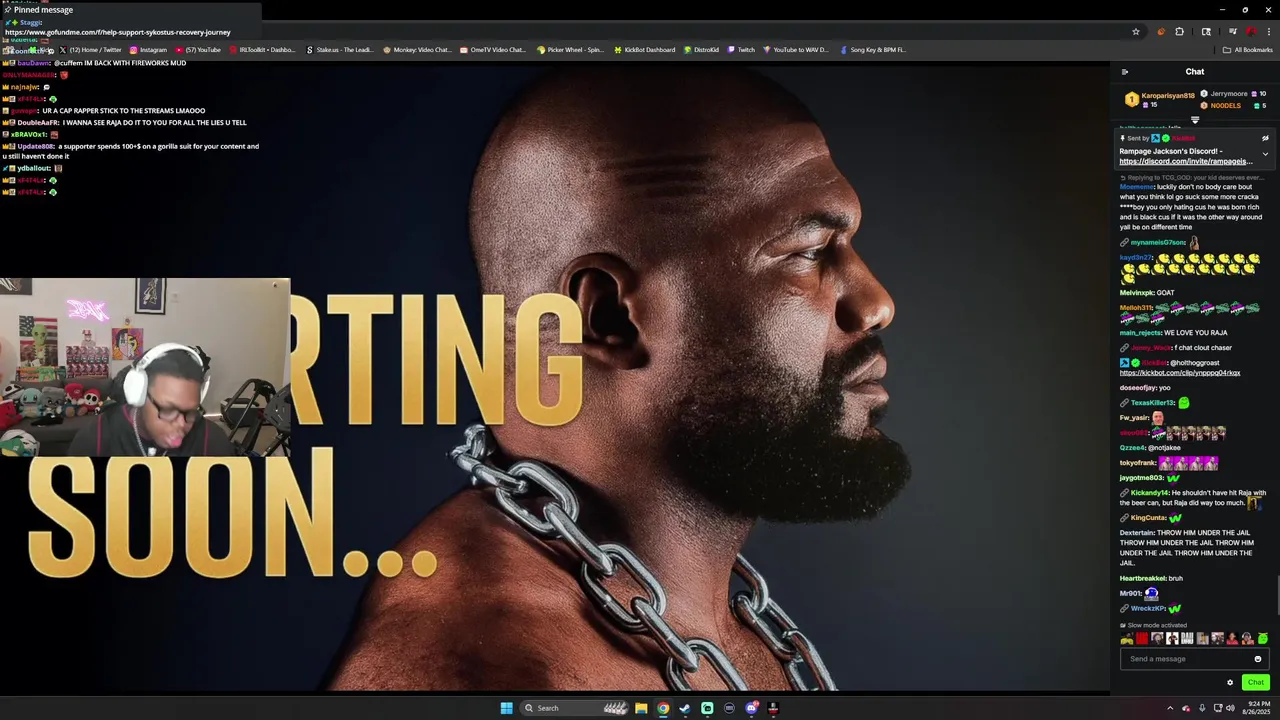
Task: Send message with green Chat button
Action: click(1256, 682)
